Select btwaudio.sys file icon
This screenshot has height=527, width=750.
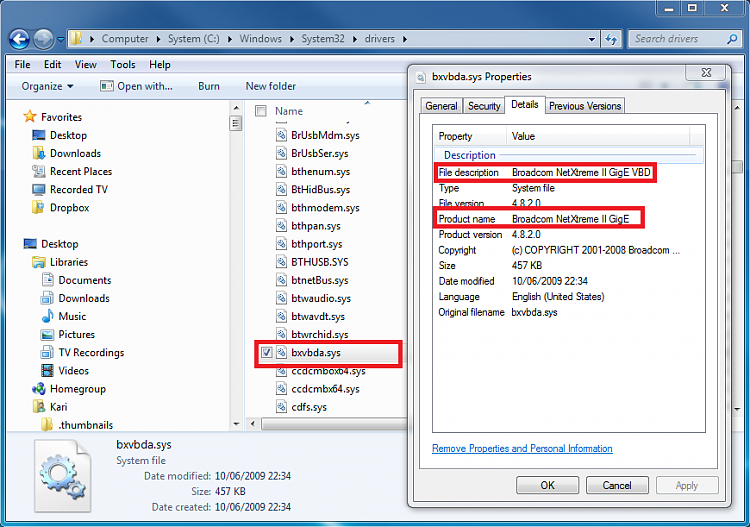click(x=281, y=298)
